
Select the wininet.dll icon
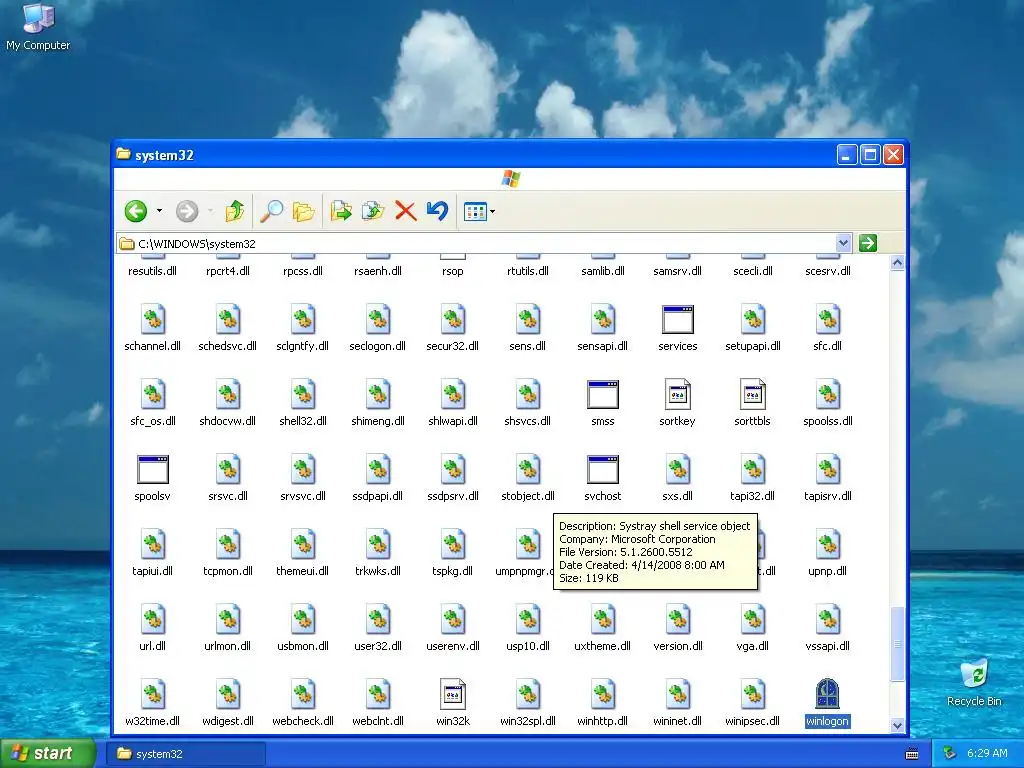(677, 694)
